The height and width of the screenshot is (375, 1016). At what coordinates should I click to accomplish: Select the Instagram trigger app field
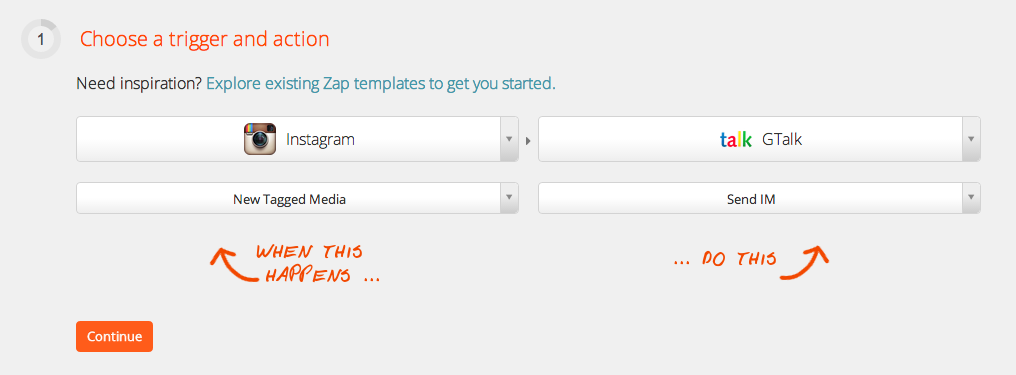[297, 139]
